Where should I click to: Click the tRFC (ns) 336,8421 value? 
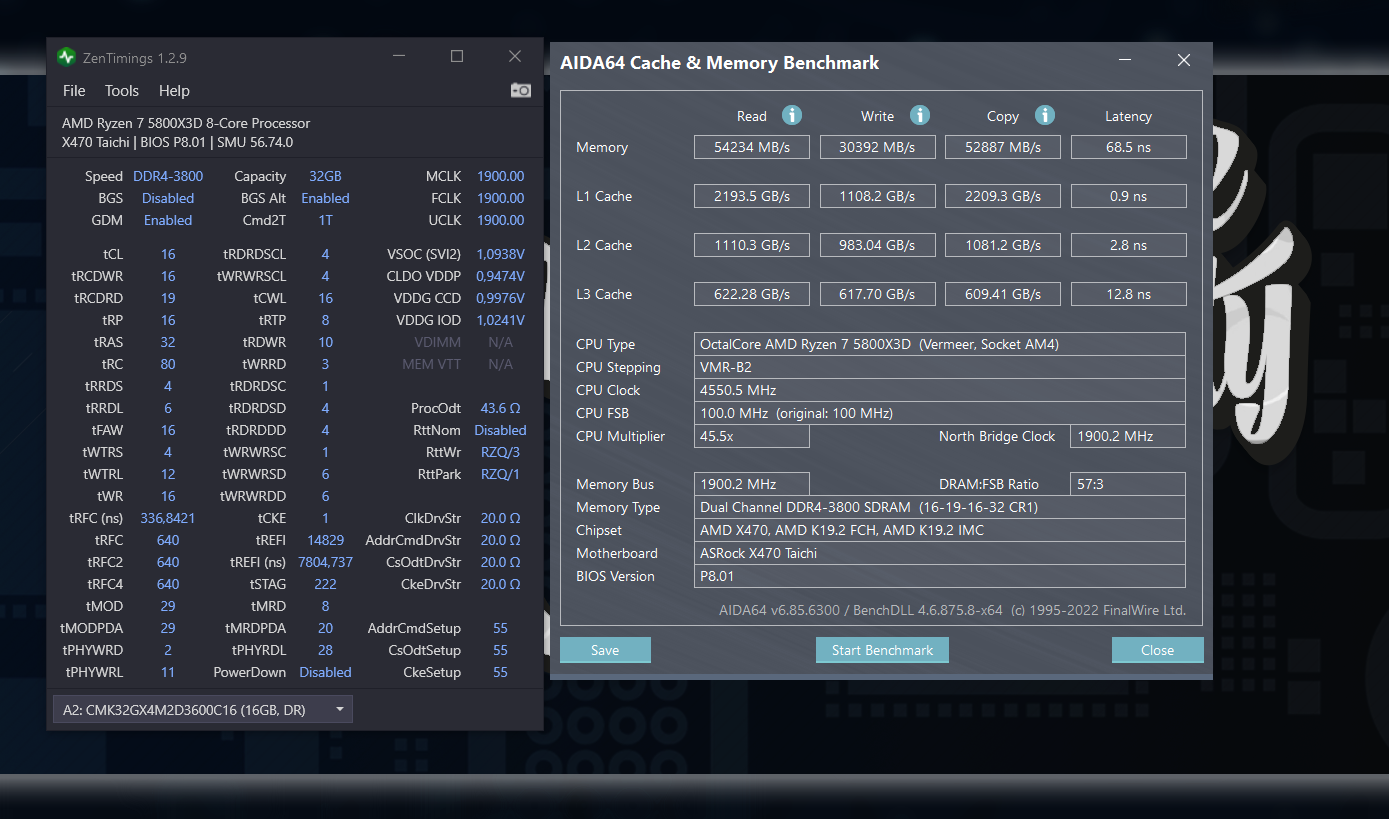(168, 518)
